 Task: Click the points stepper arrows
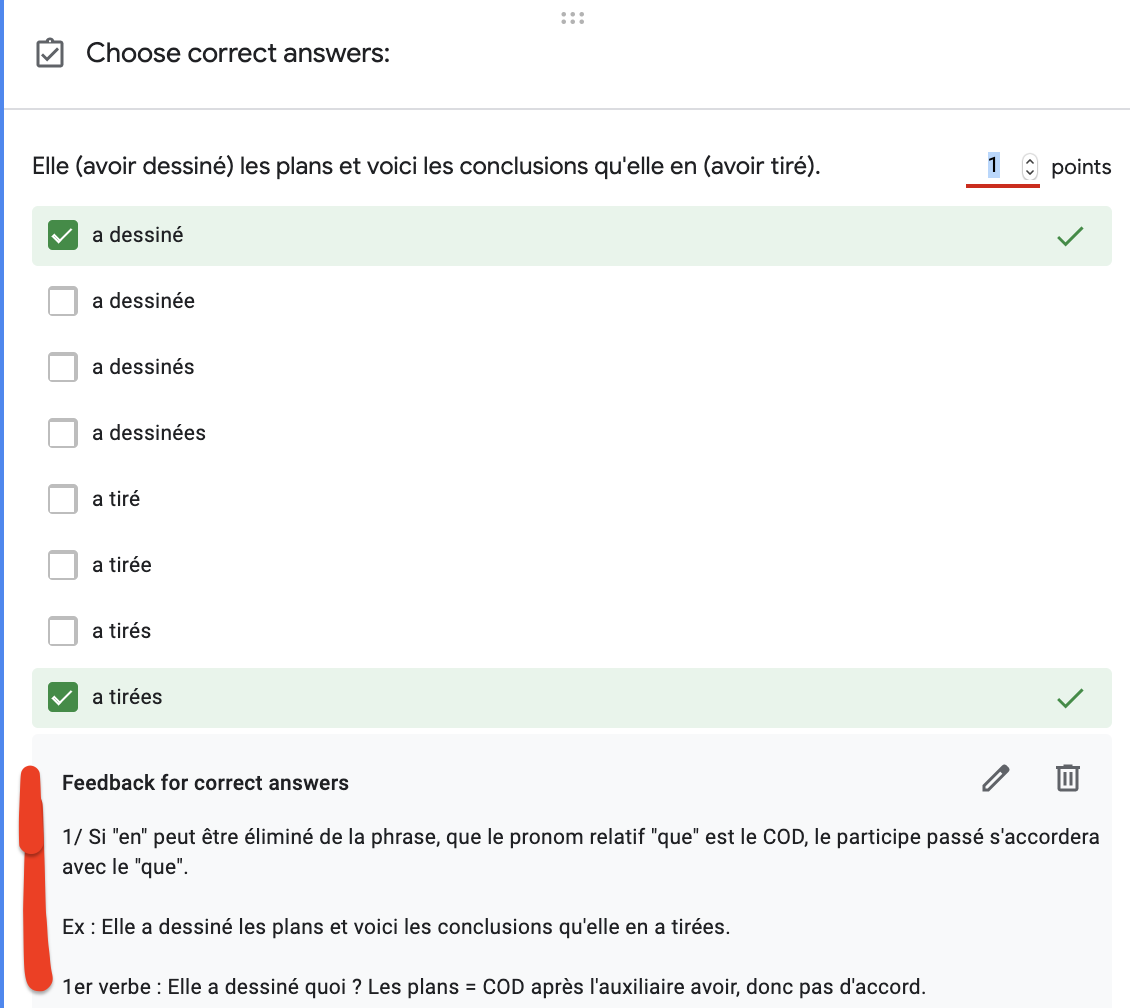1030,167
